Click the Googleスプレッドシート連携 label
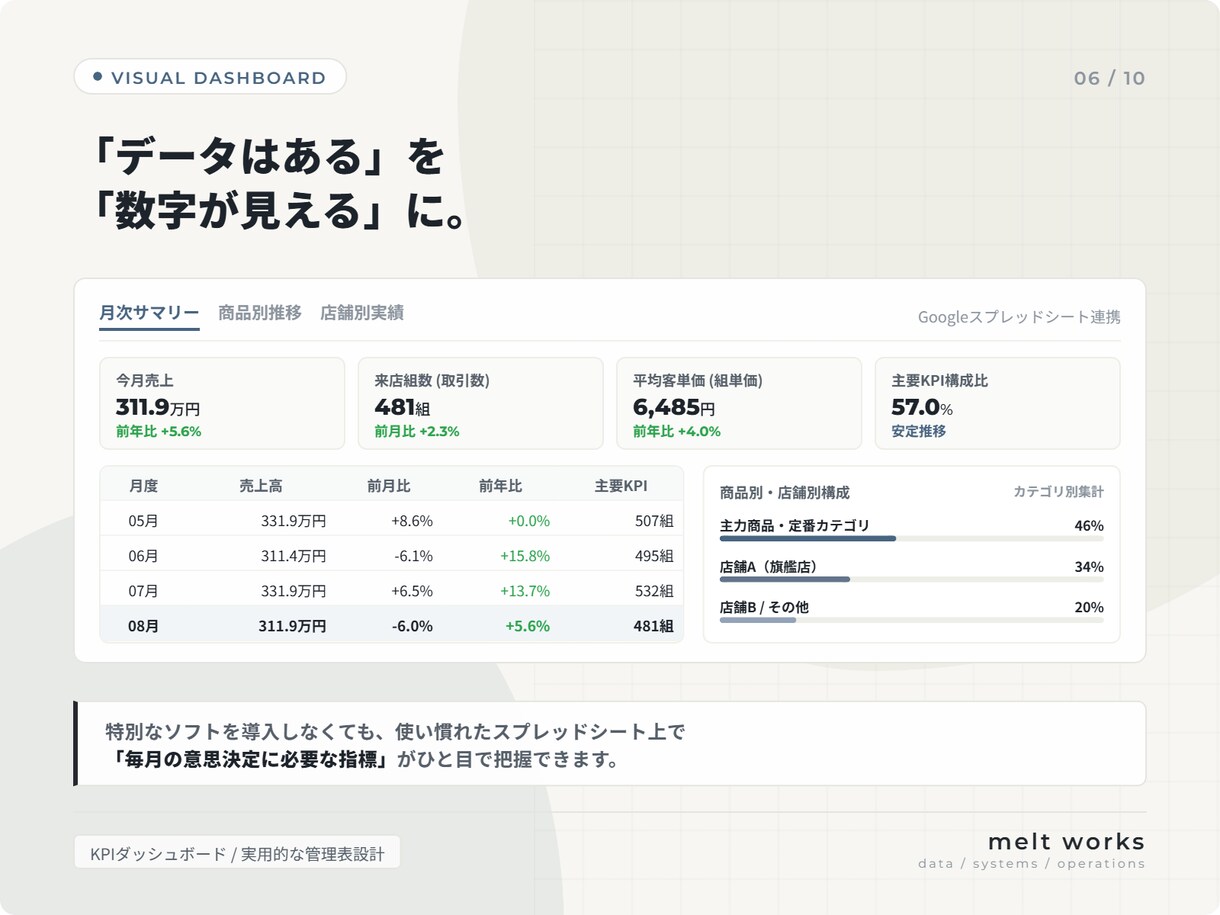 pos(1019,317)
